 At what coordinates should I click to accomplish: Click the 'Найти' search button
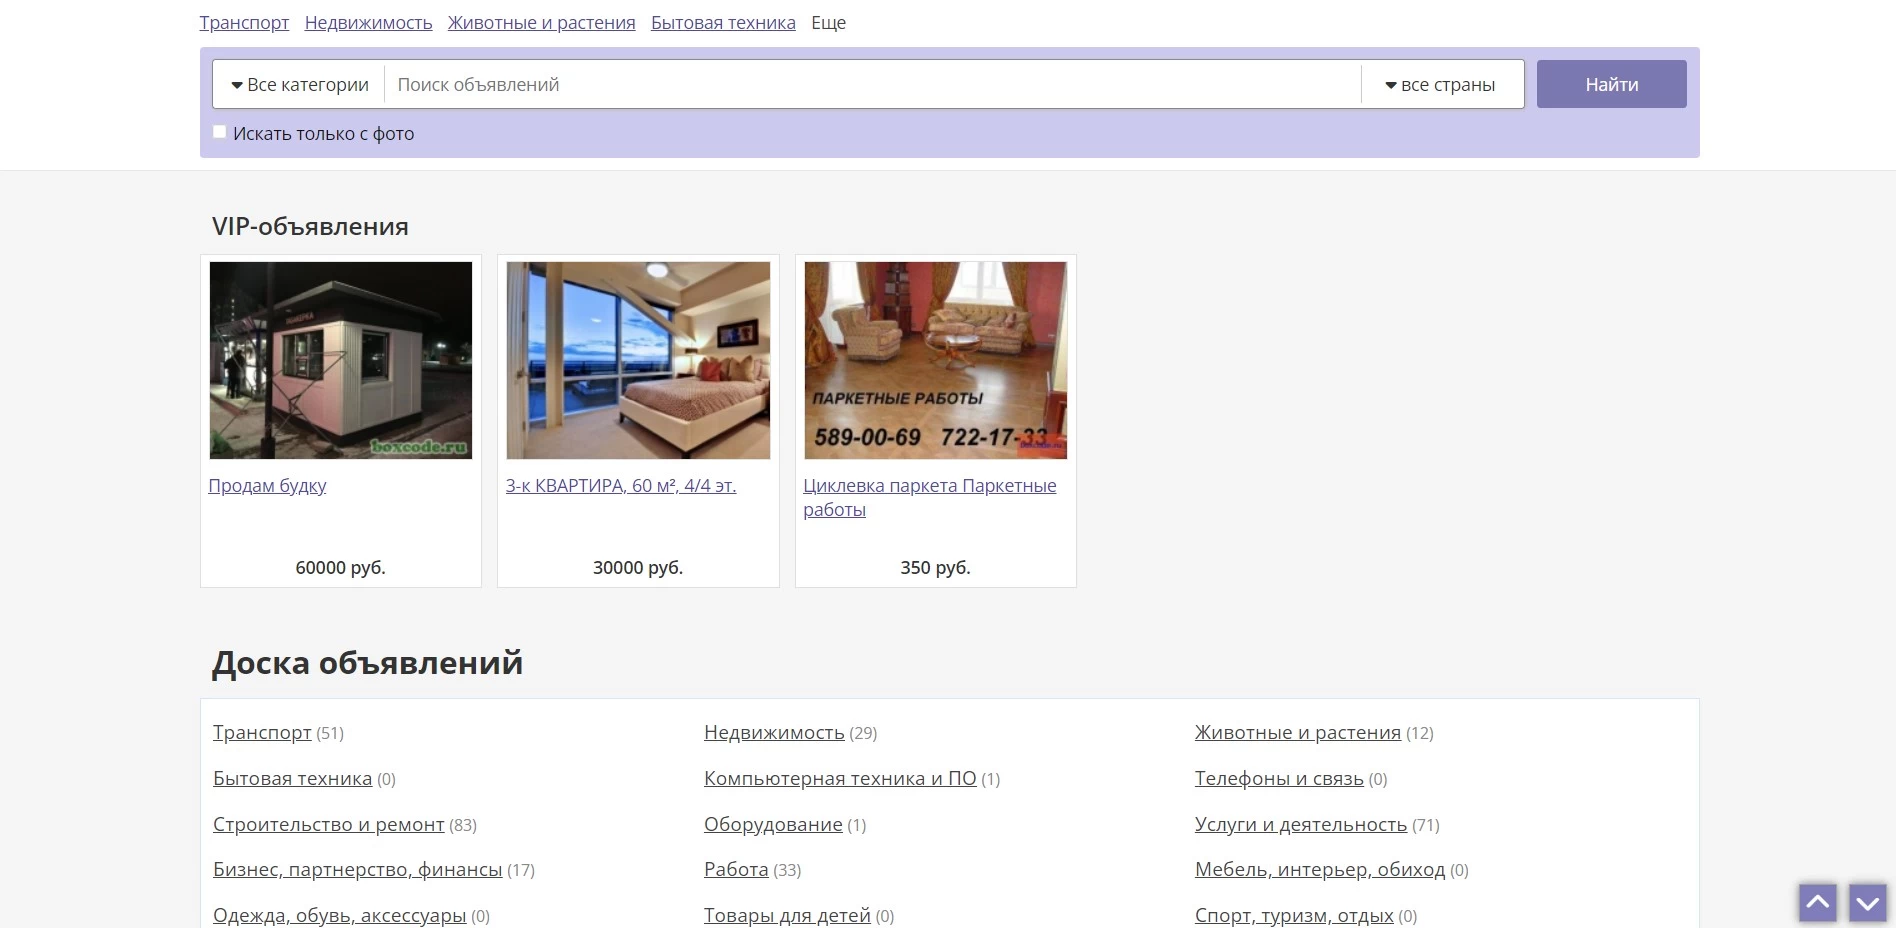click(x=1611, y=85)
